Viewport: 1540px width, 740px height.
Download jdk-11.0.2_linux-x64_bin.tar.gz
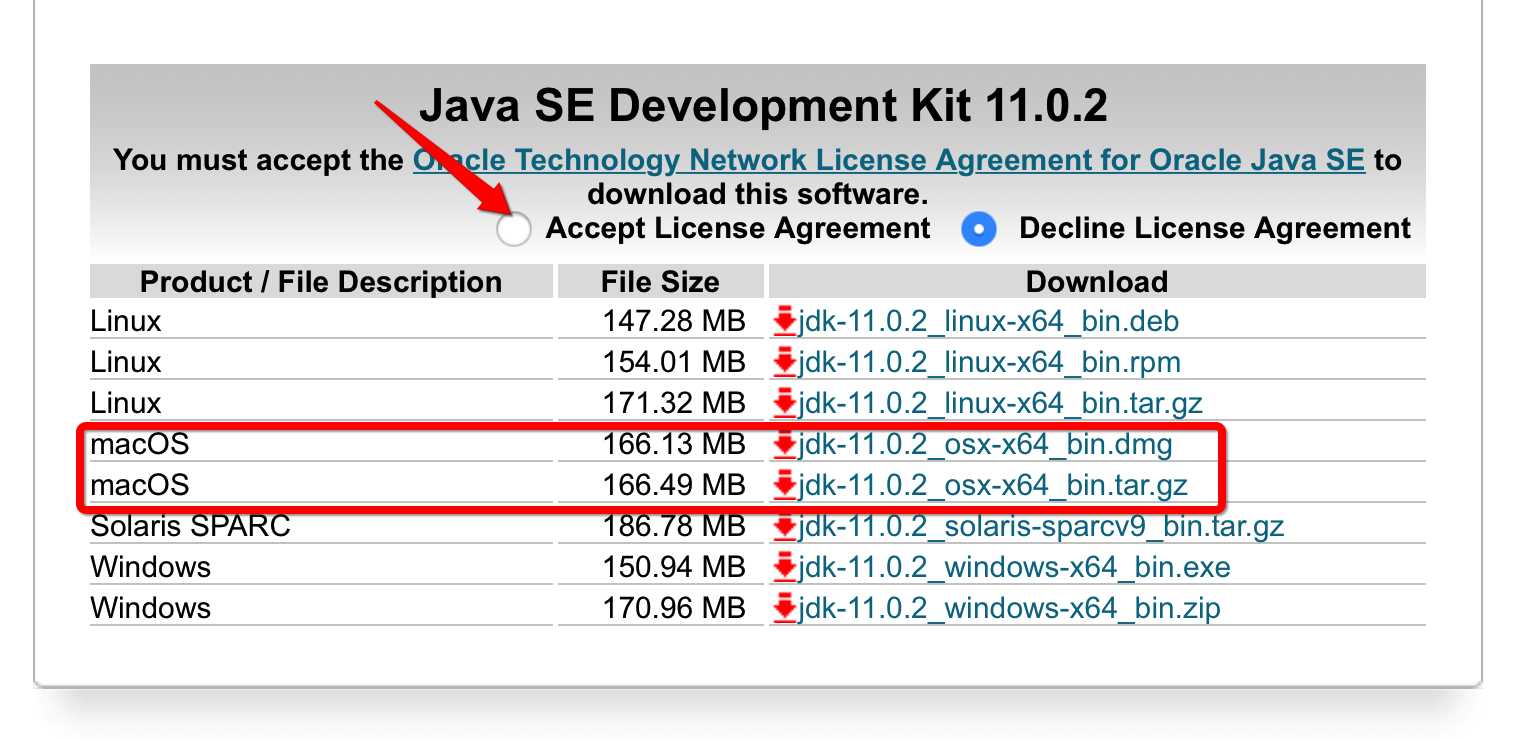coord(1000,403)
